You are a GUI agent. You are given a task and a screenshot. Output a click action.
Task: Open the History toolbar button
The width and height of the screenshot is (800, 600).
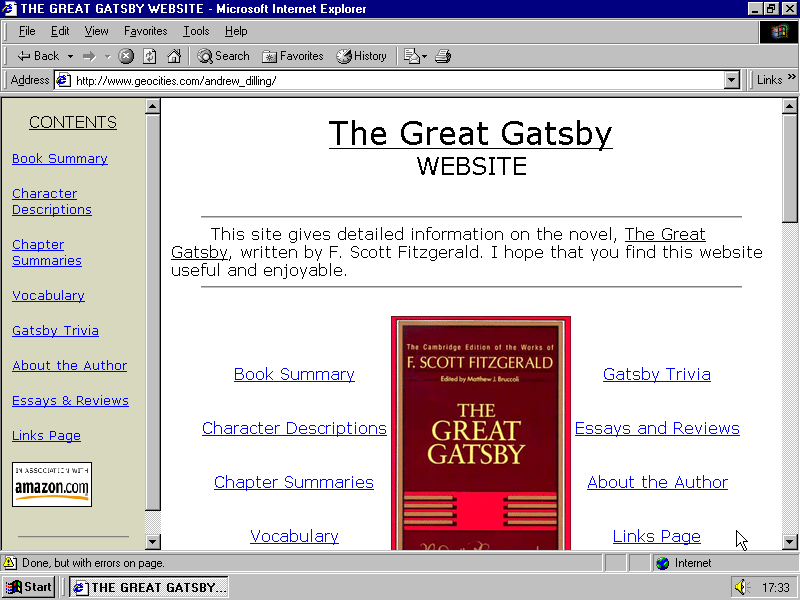tap(361, 56)
